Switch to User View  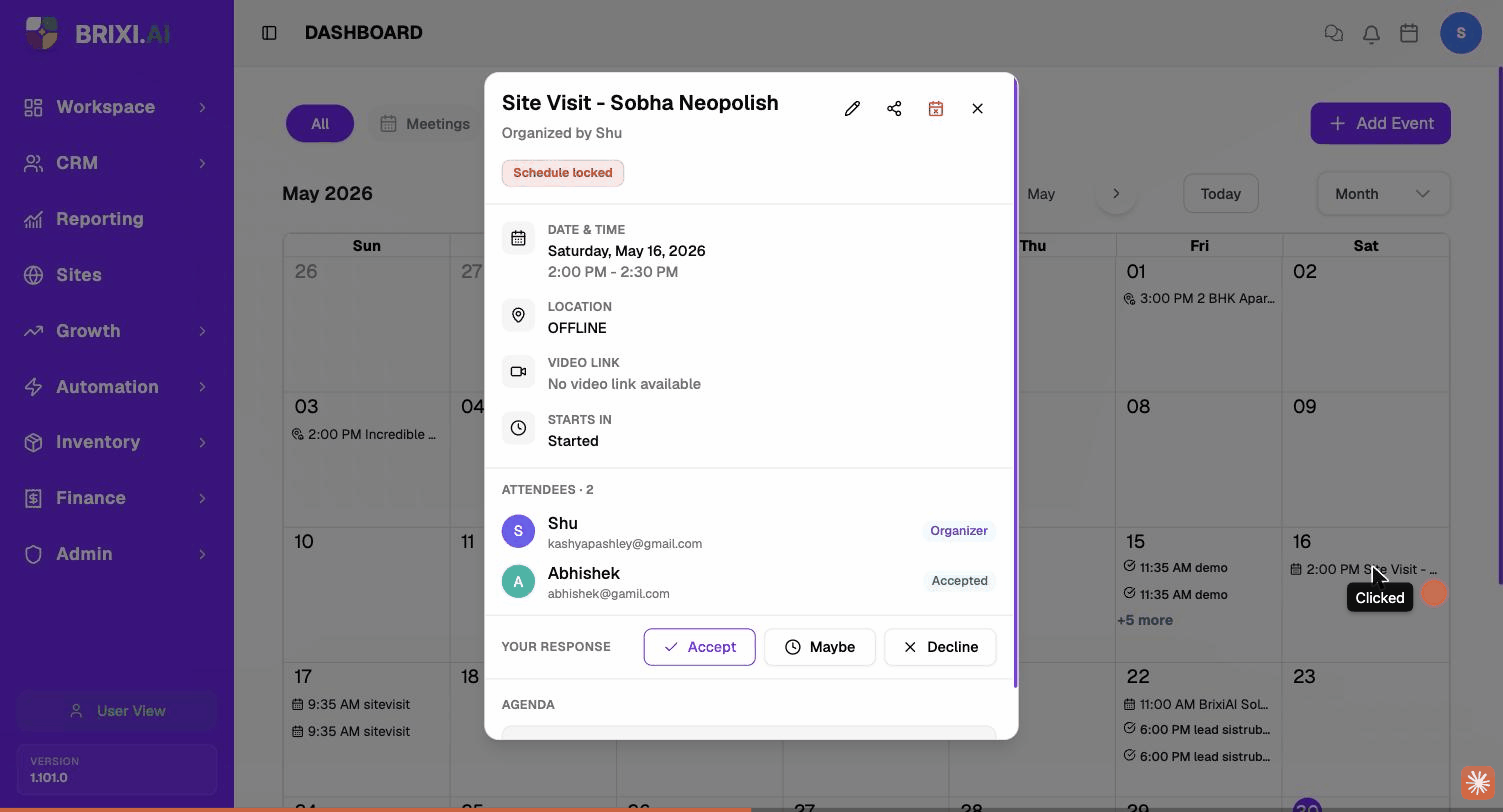[x=117, y=711]
